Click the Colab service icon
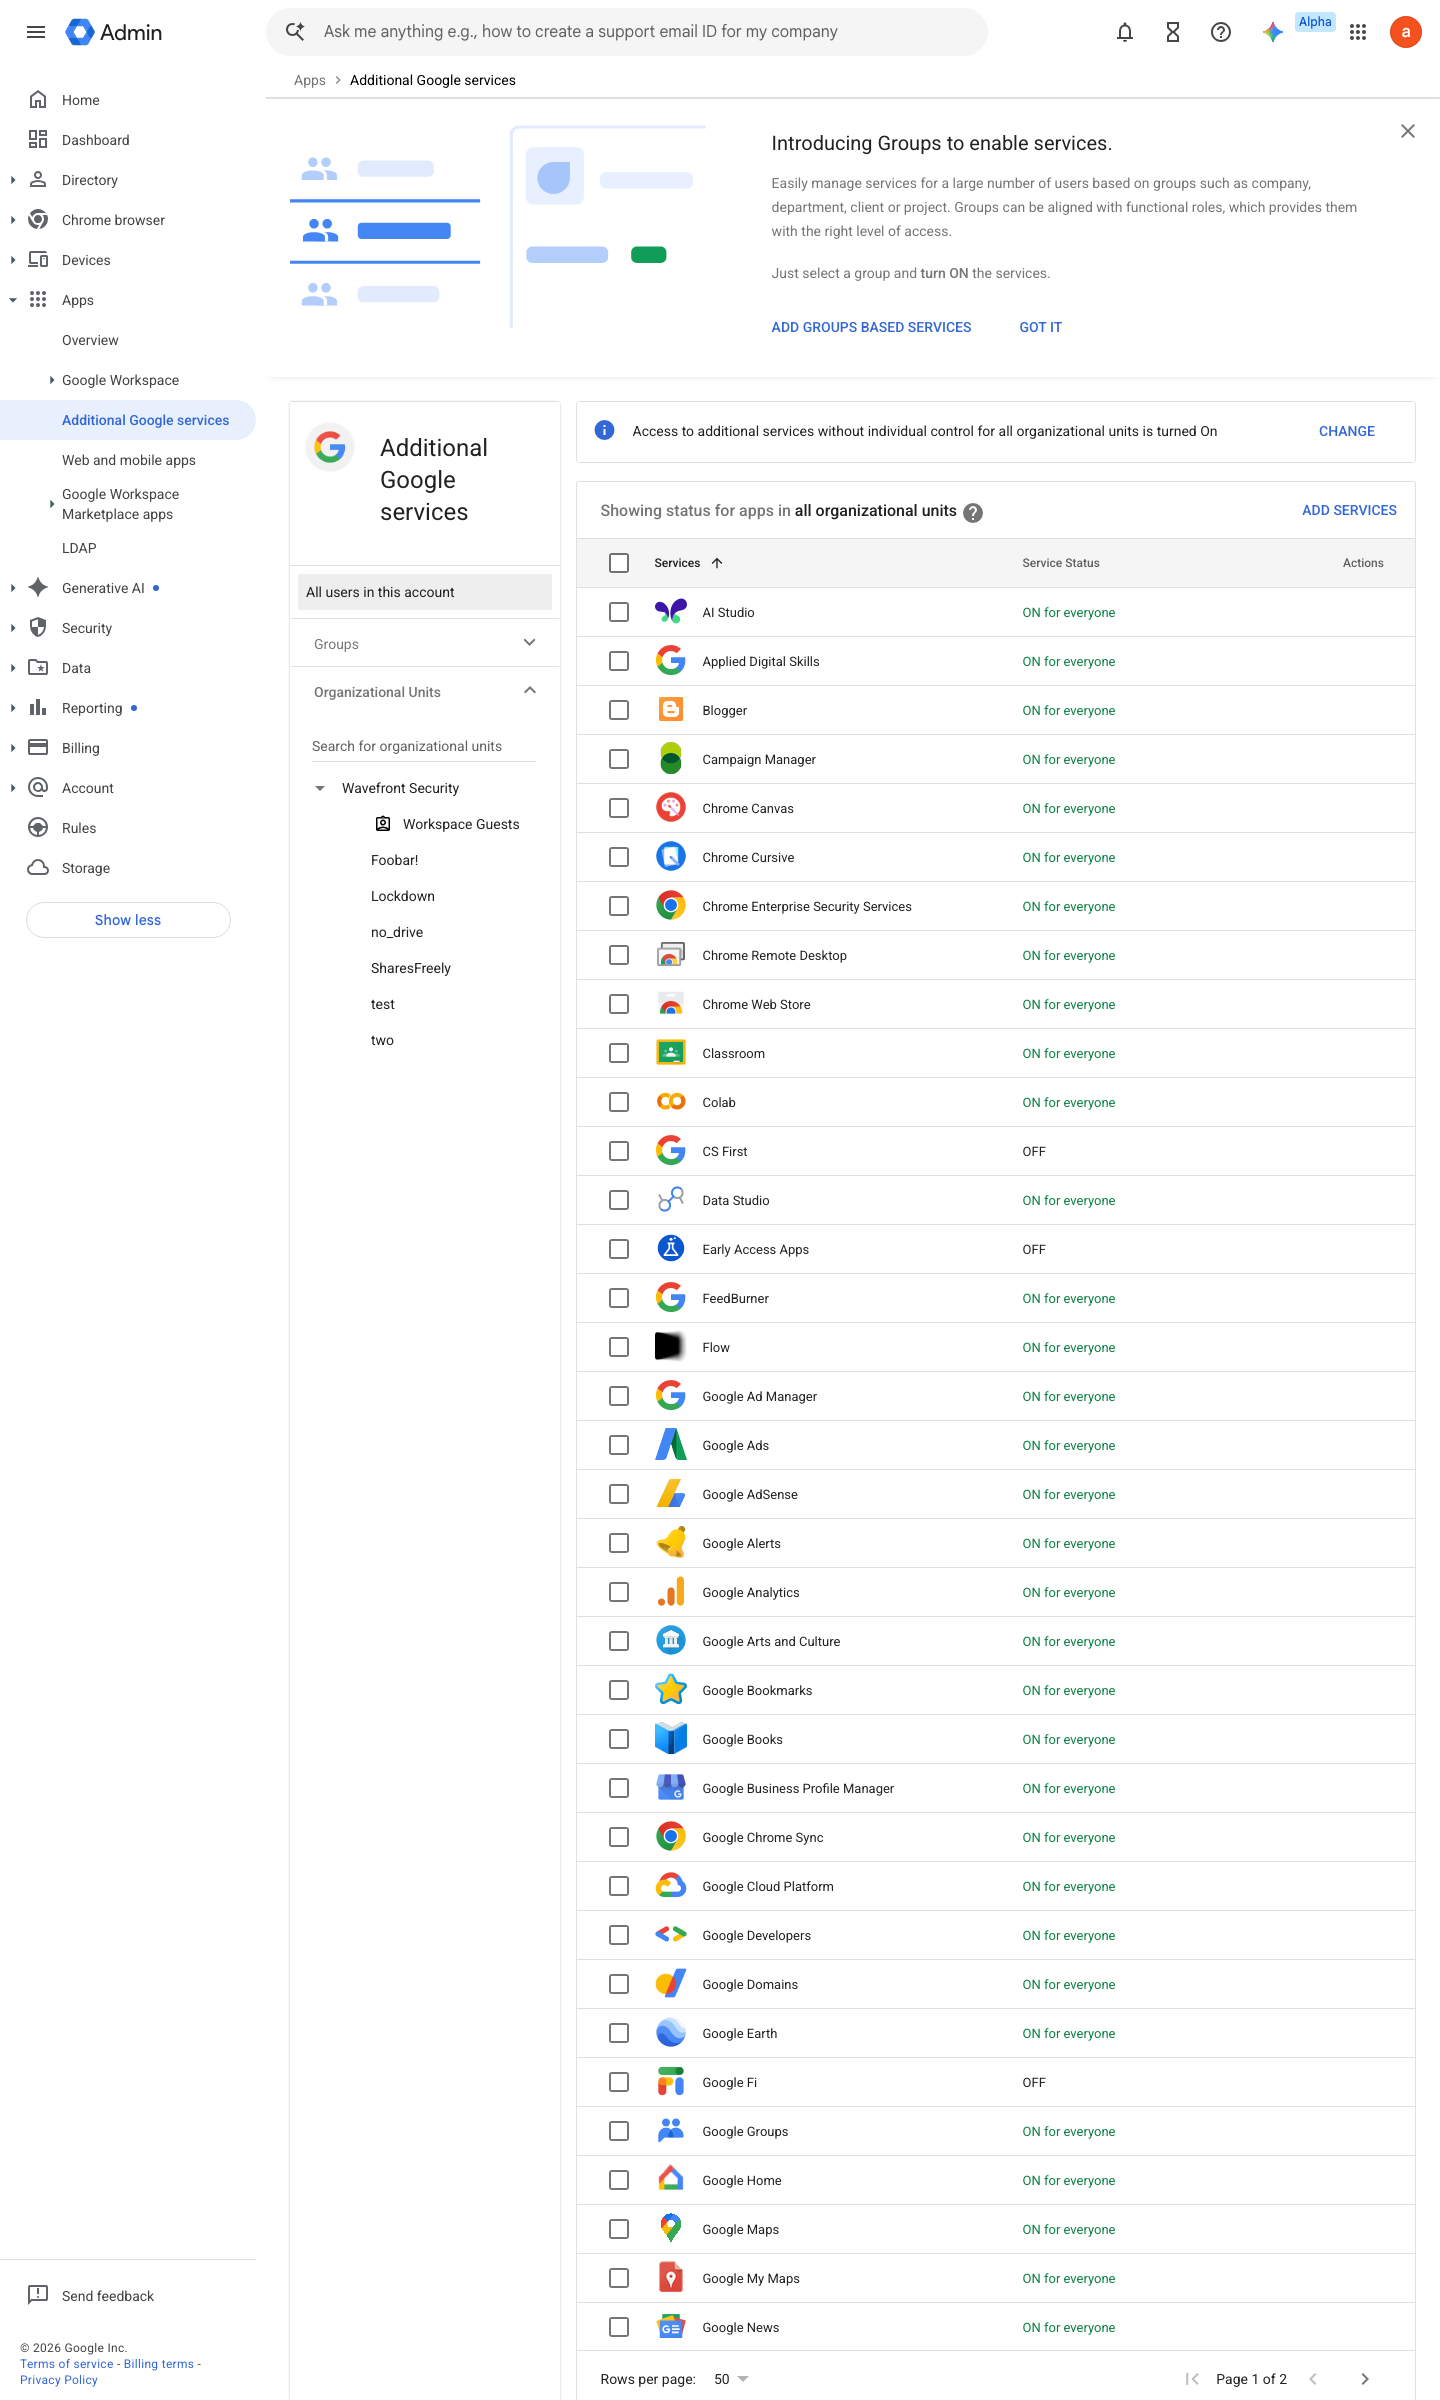The image size is (1440, 2400). [x=671, y=1101]
